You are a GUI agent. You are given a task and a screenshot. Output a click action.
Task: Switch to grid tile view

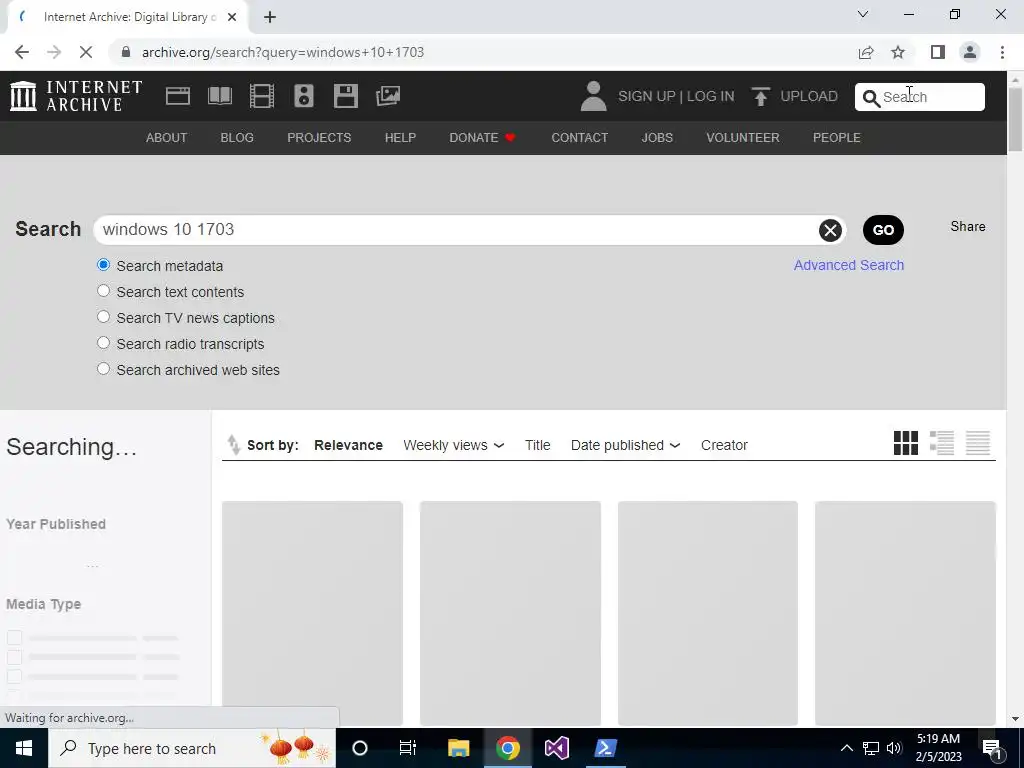click(x=906, y=443)
